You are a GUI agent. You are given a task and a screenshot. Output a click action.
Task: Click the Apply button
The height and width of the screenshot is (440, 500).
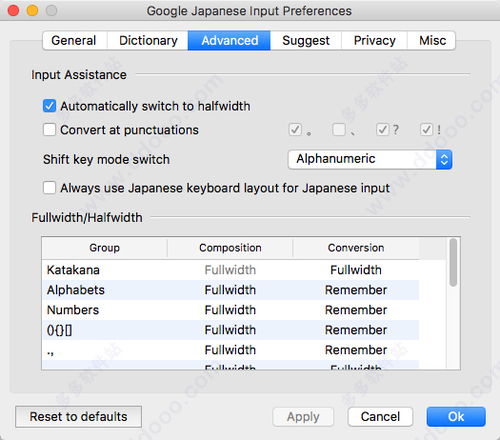coord(303,417)
